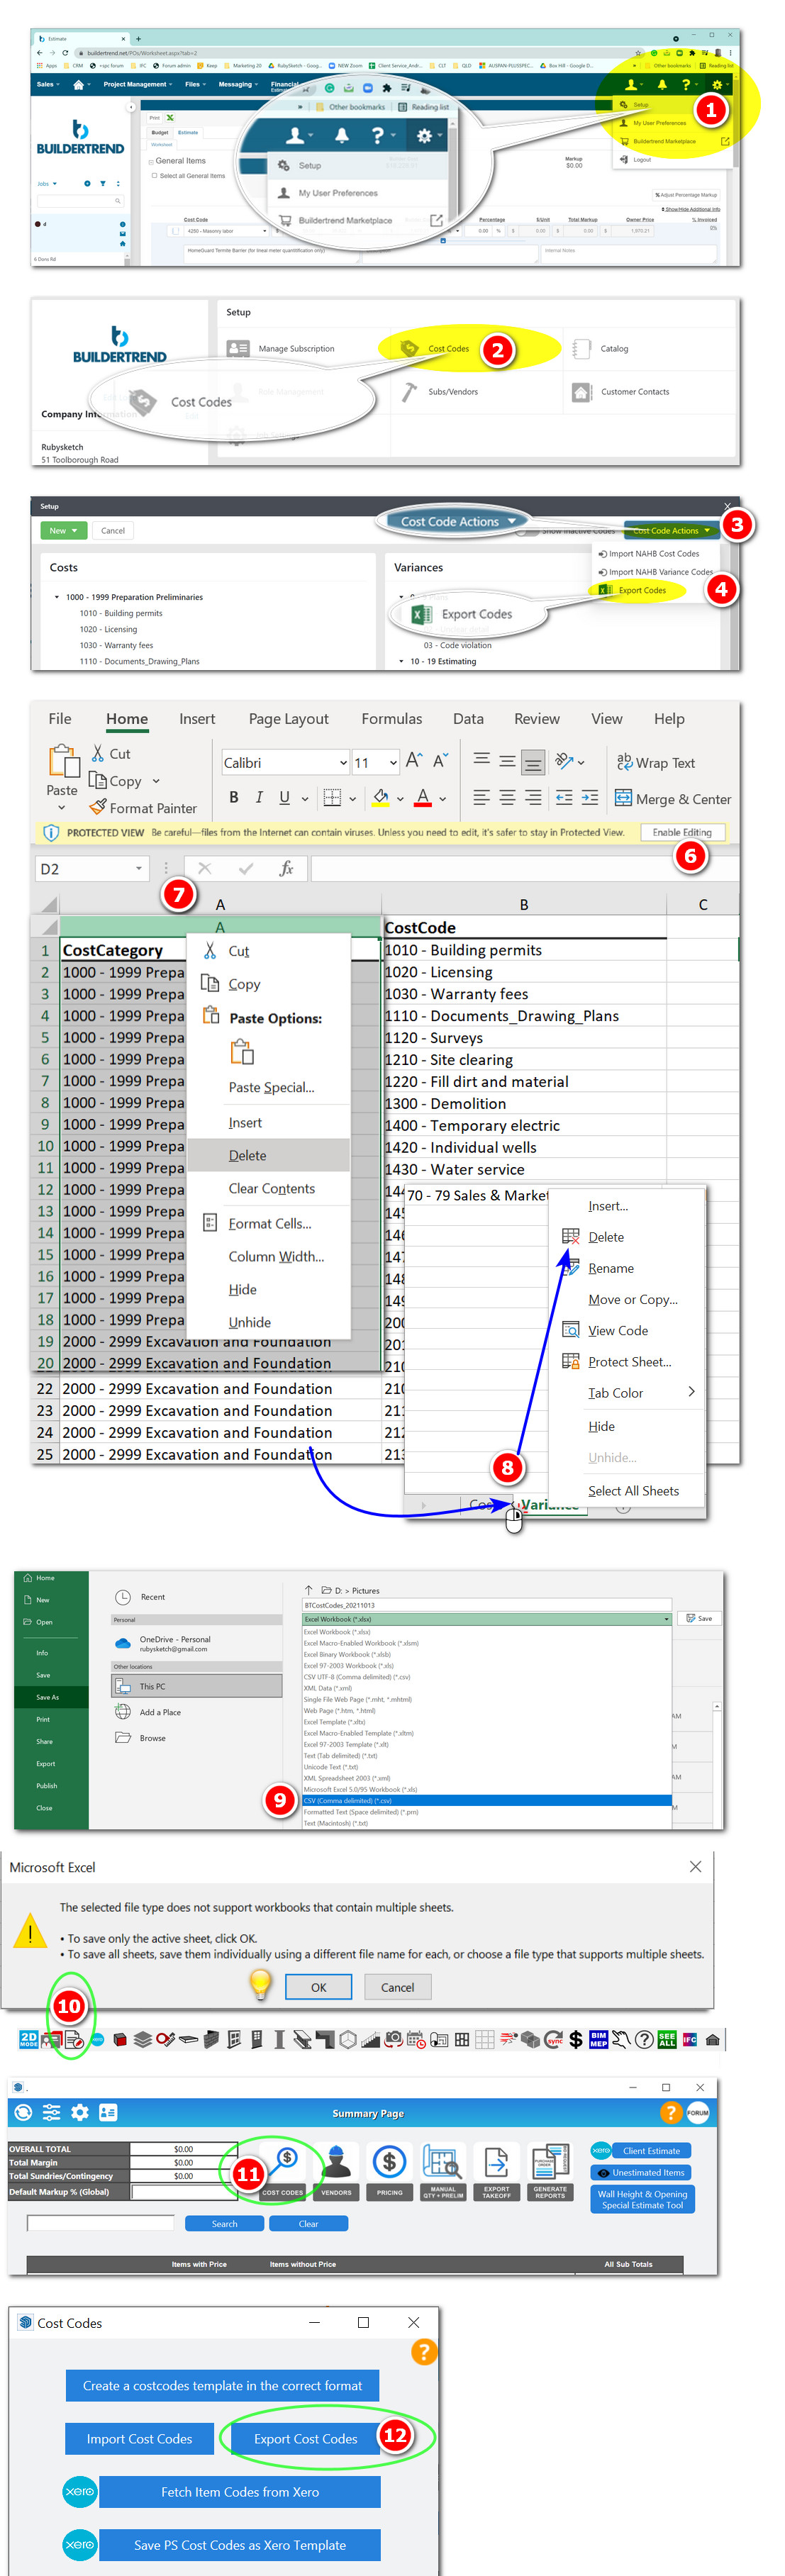The image size is (785, 2576).
Task: Click the dollar sign icon in PlusSpec toolbar
Action: [576, 2039]
